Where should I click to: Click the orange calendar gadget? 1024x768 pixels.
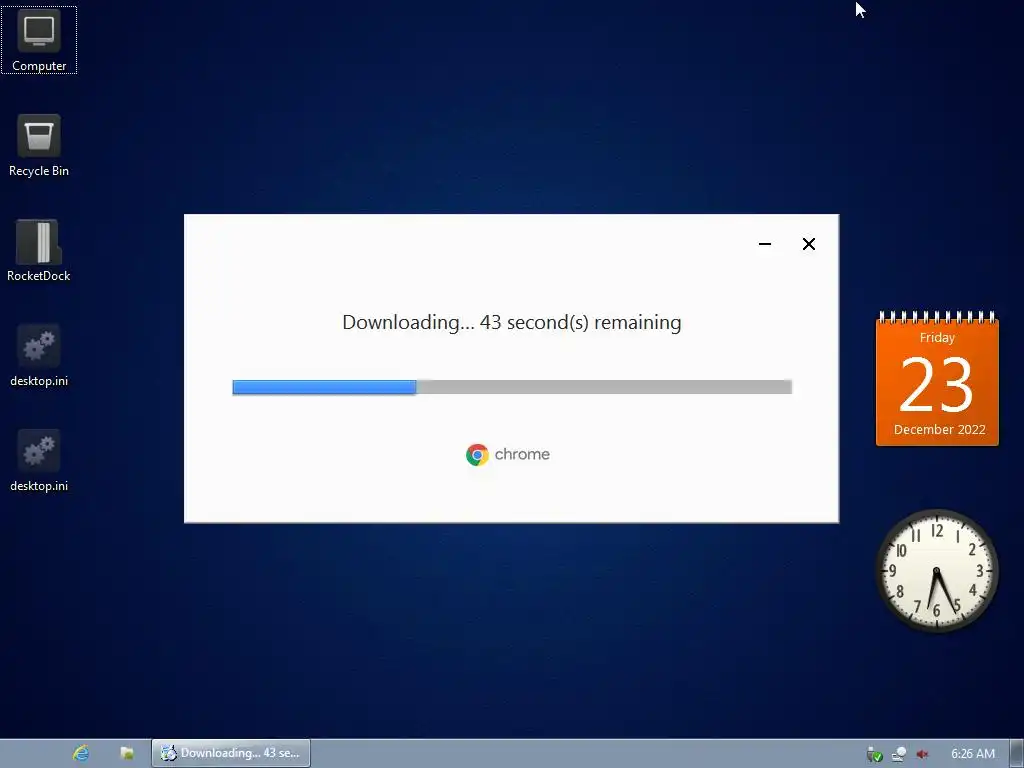coord(937,379)
